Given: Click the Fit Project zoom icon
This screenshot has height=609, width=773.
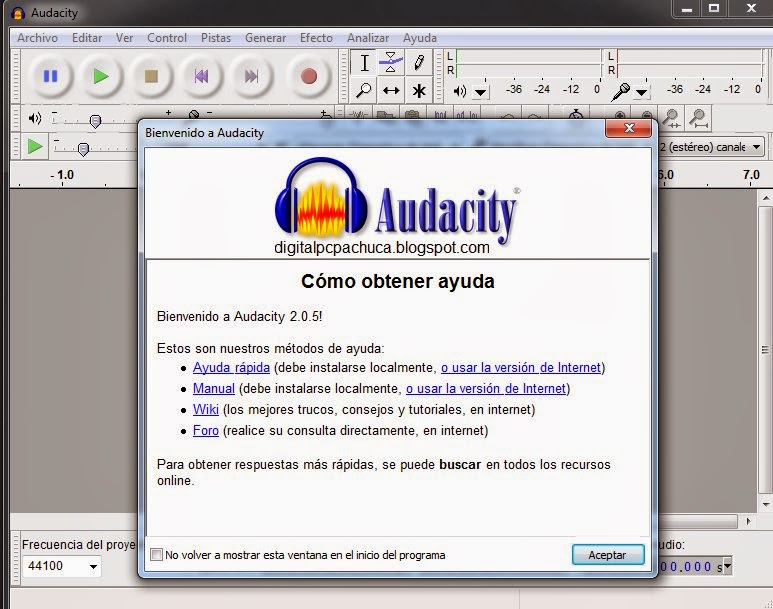Looking at the screenshot, I should click(x=698, y=118).
